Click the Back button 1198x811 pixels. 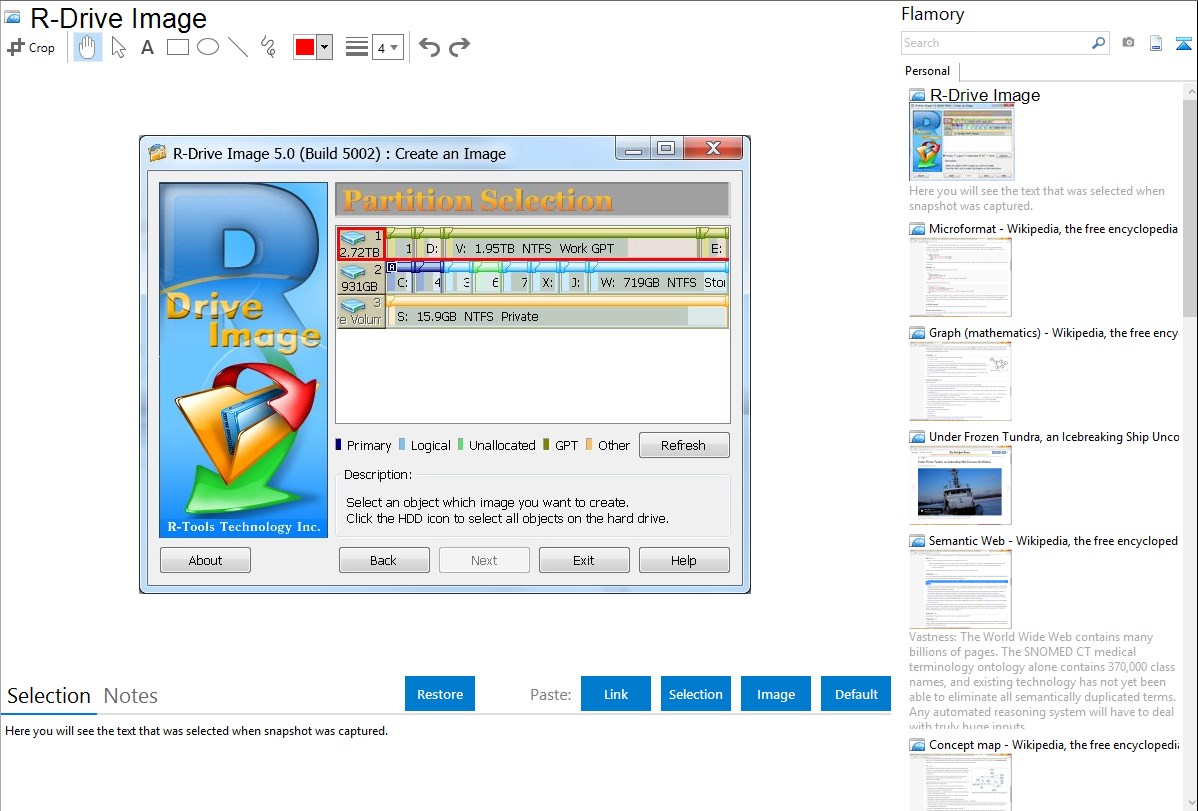click(x=384, y=560)
